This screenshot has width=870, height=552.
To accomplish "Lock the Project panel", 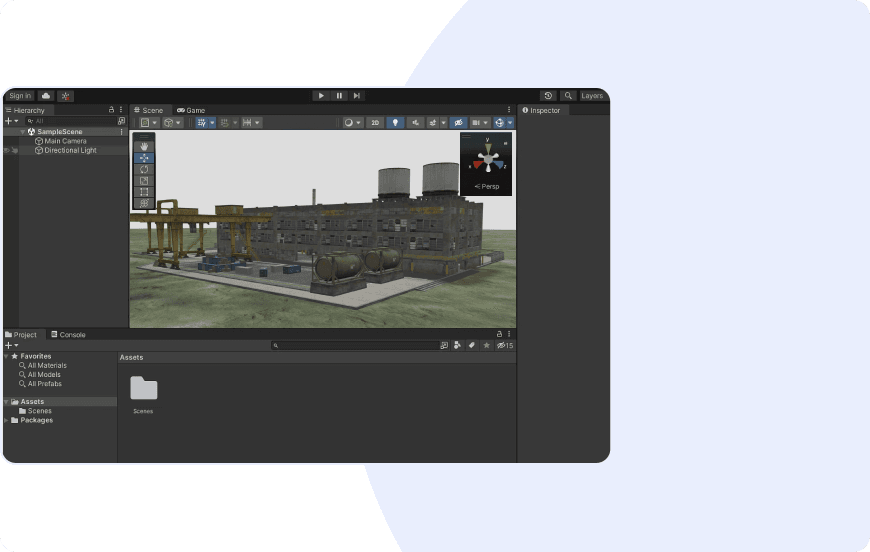I will [x=499, y=334].
